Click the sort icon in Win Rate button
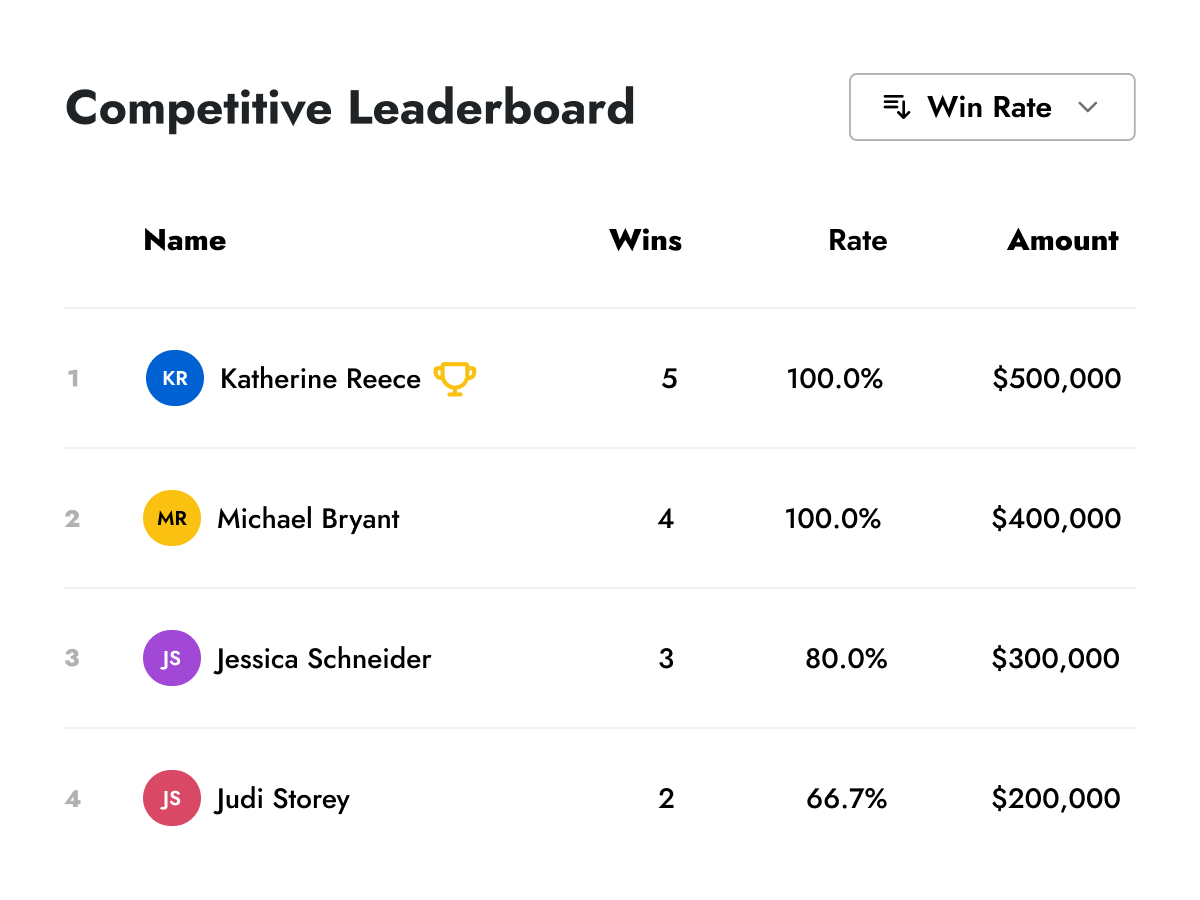Image resolution: width=1200 pixels, height=900 pixels. pos(897,107)
